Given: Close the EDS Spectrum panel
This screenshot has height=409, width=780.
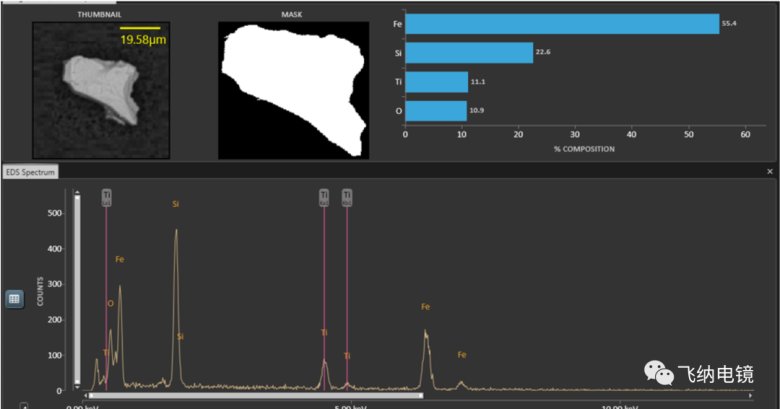Looking at the screenshot, I should click(769, 172).
